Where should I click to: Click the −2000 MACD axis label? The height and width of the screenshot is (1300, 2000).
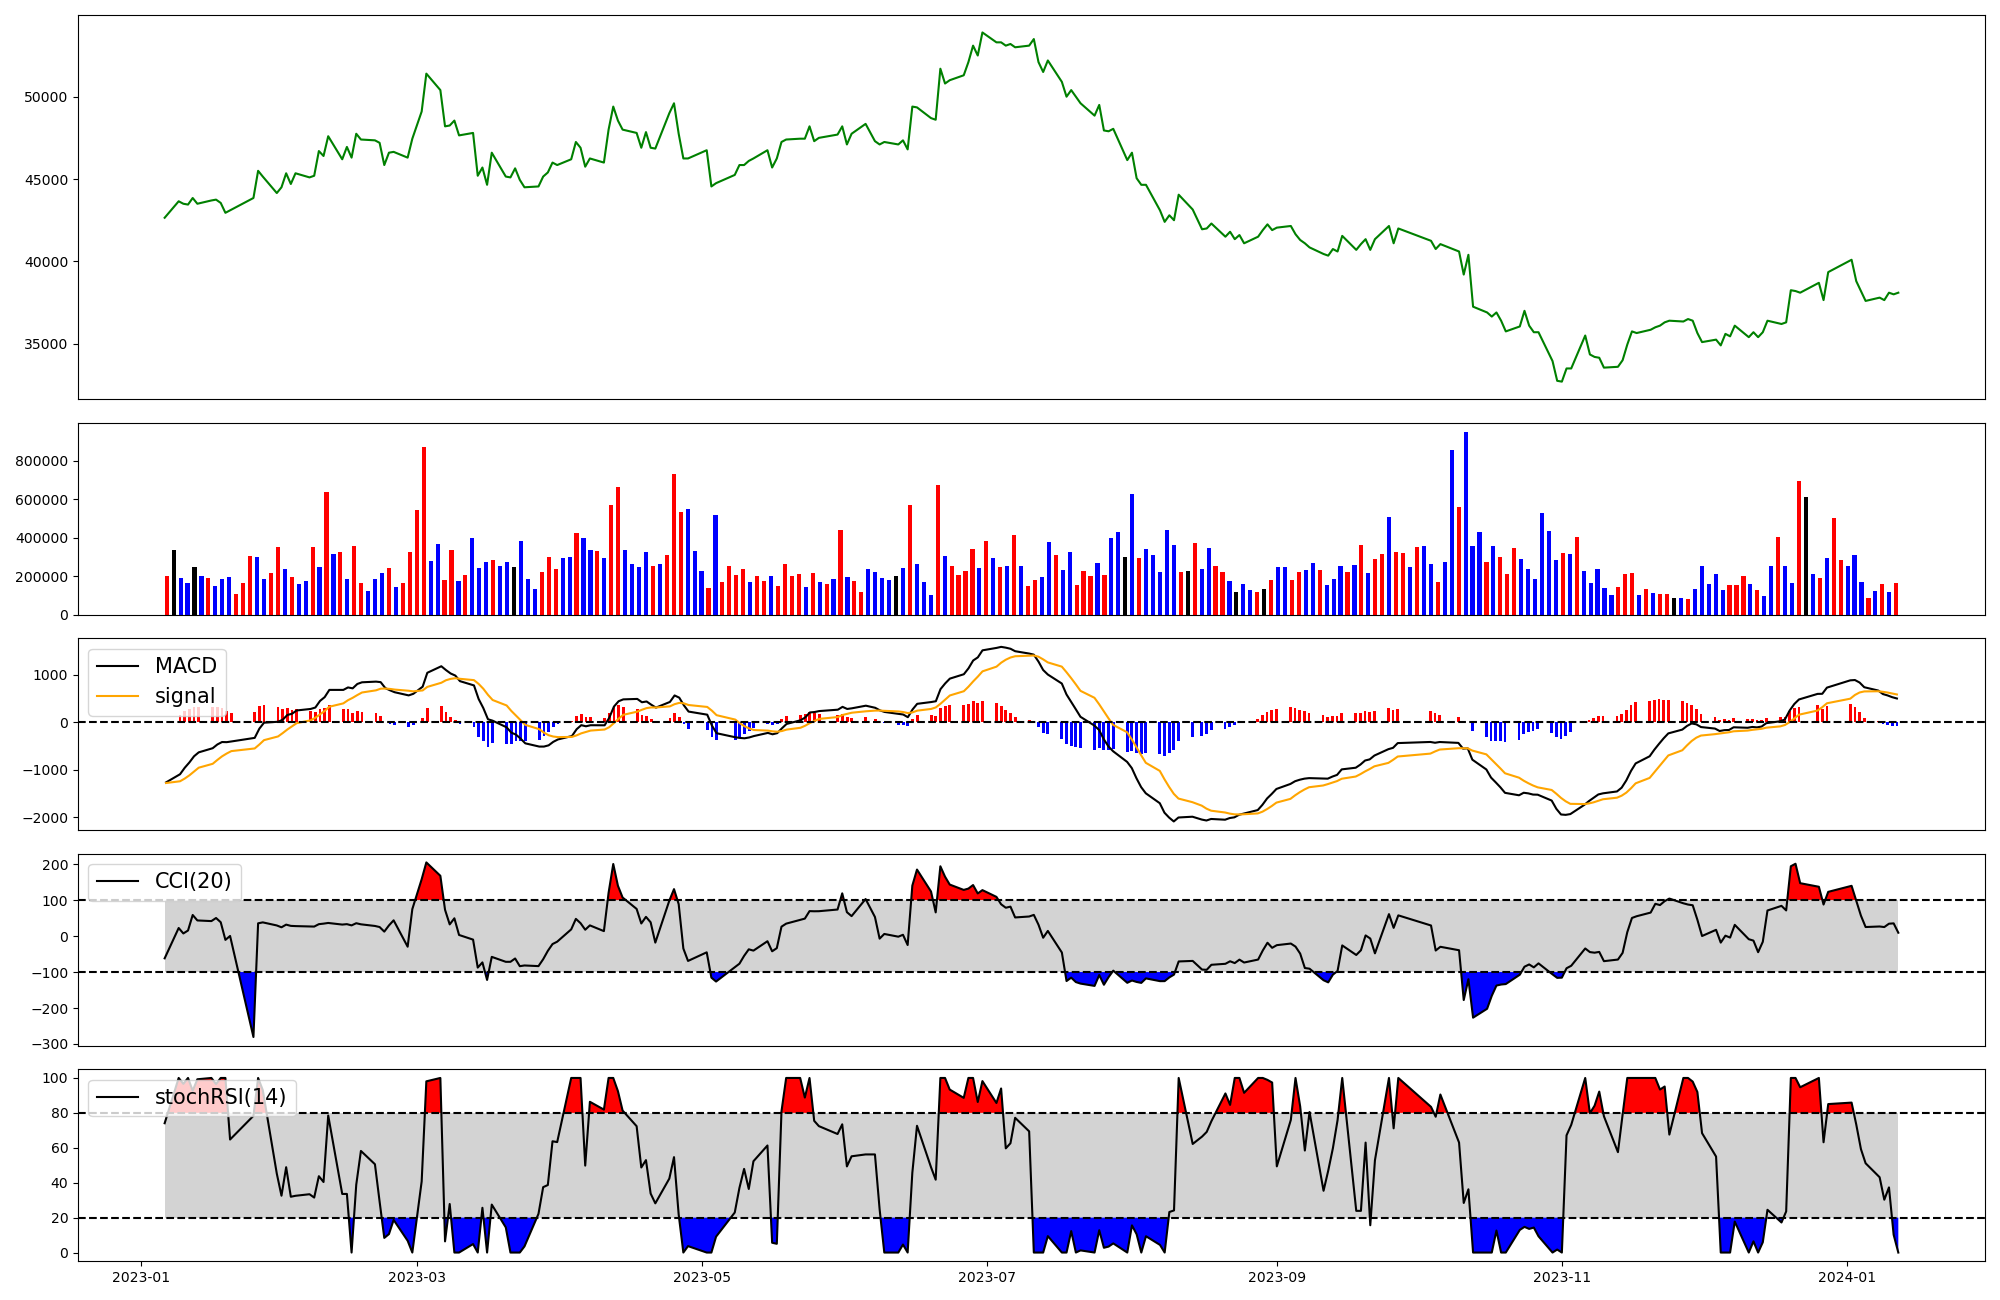(x=45, y=818)
